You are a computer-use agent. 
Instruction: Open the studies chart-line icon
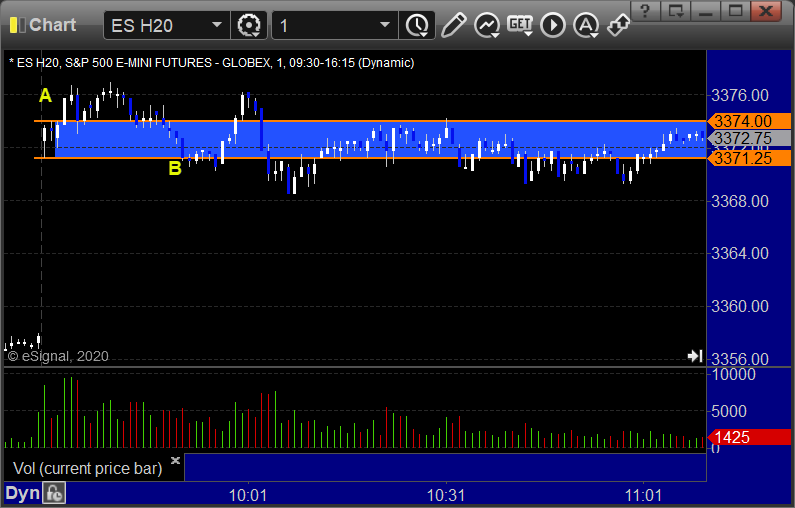coord(487,25)
